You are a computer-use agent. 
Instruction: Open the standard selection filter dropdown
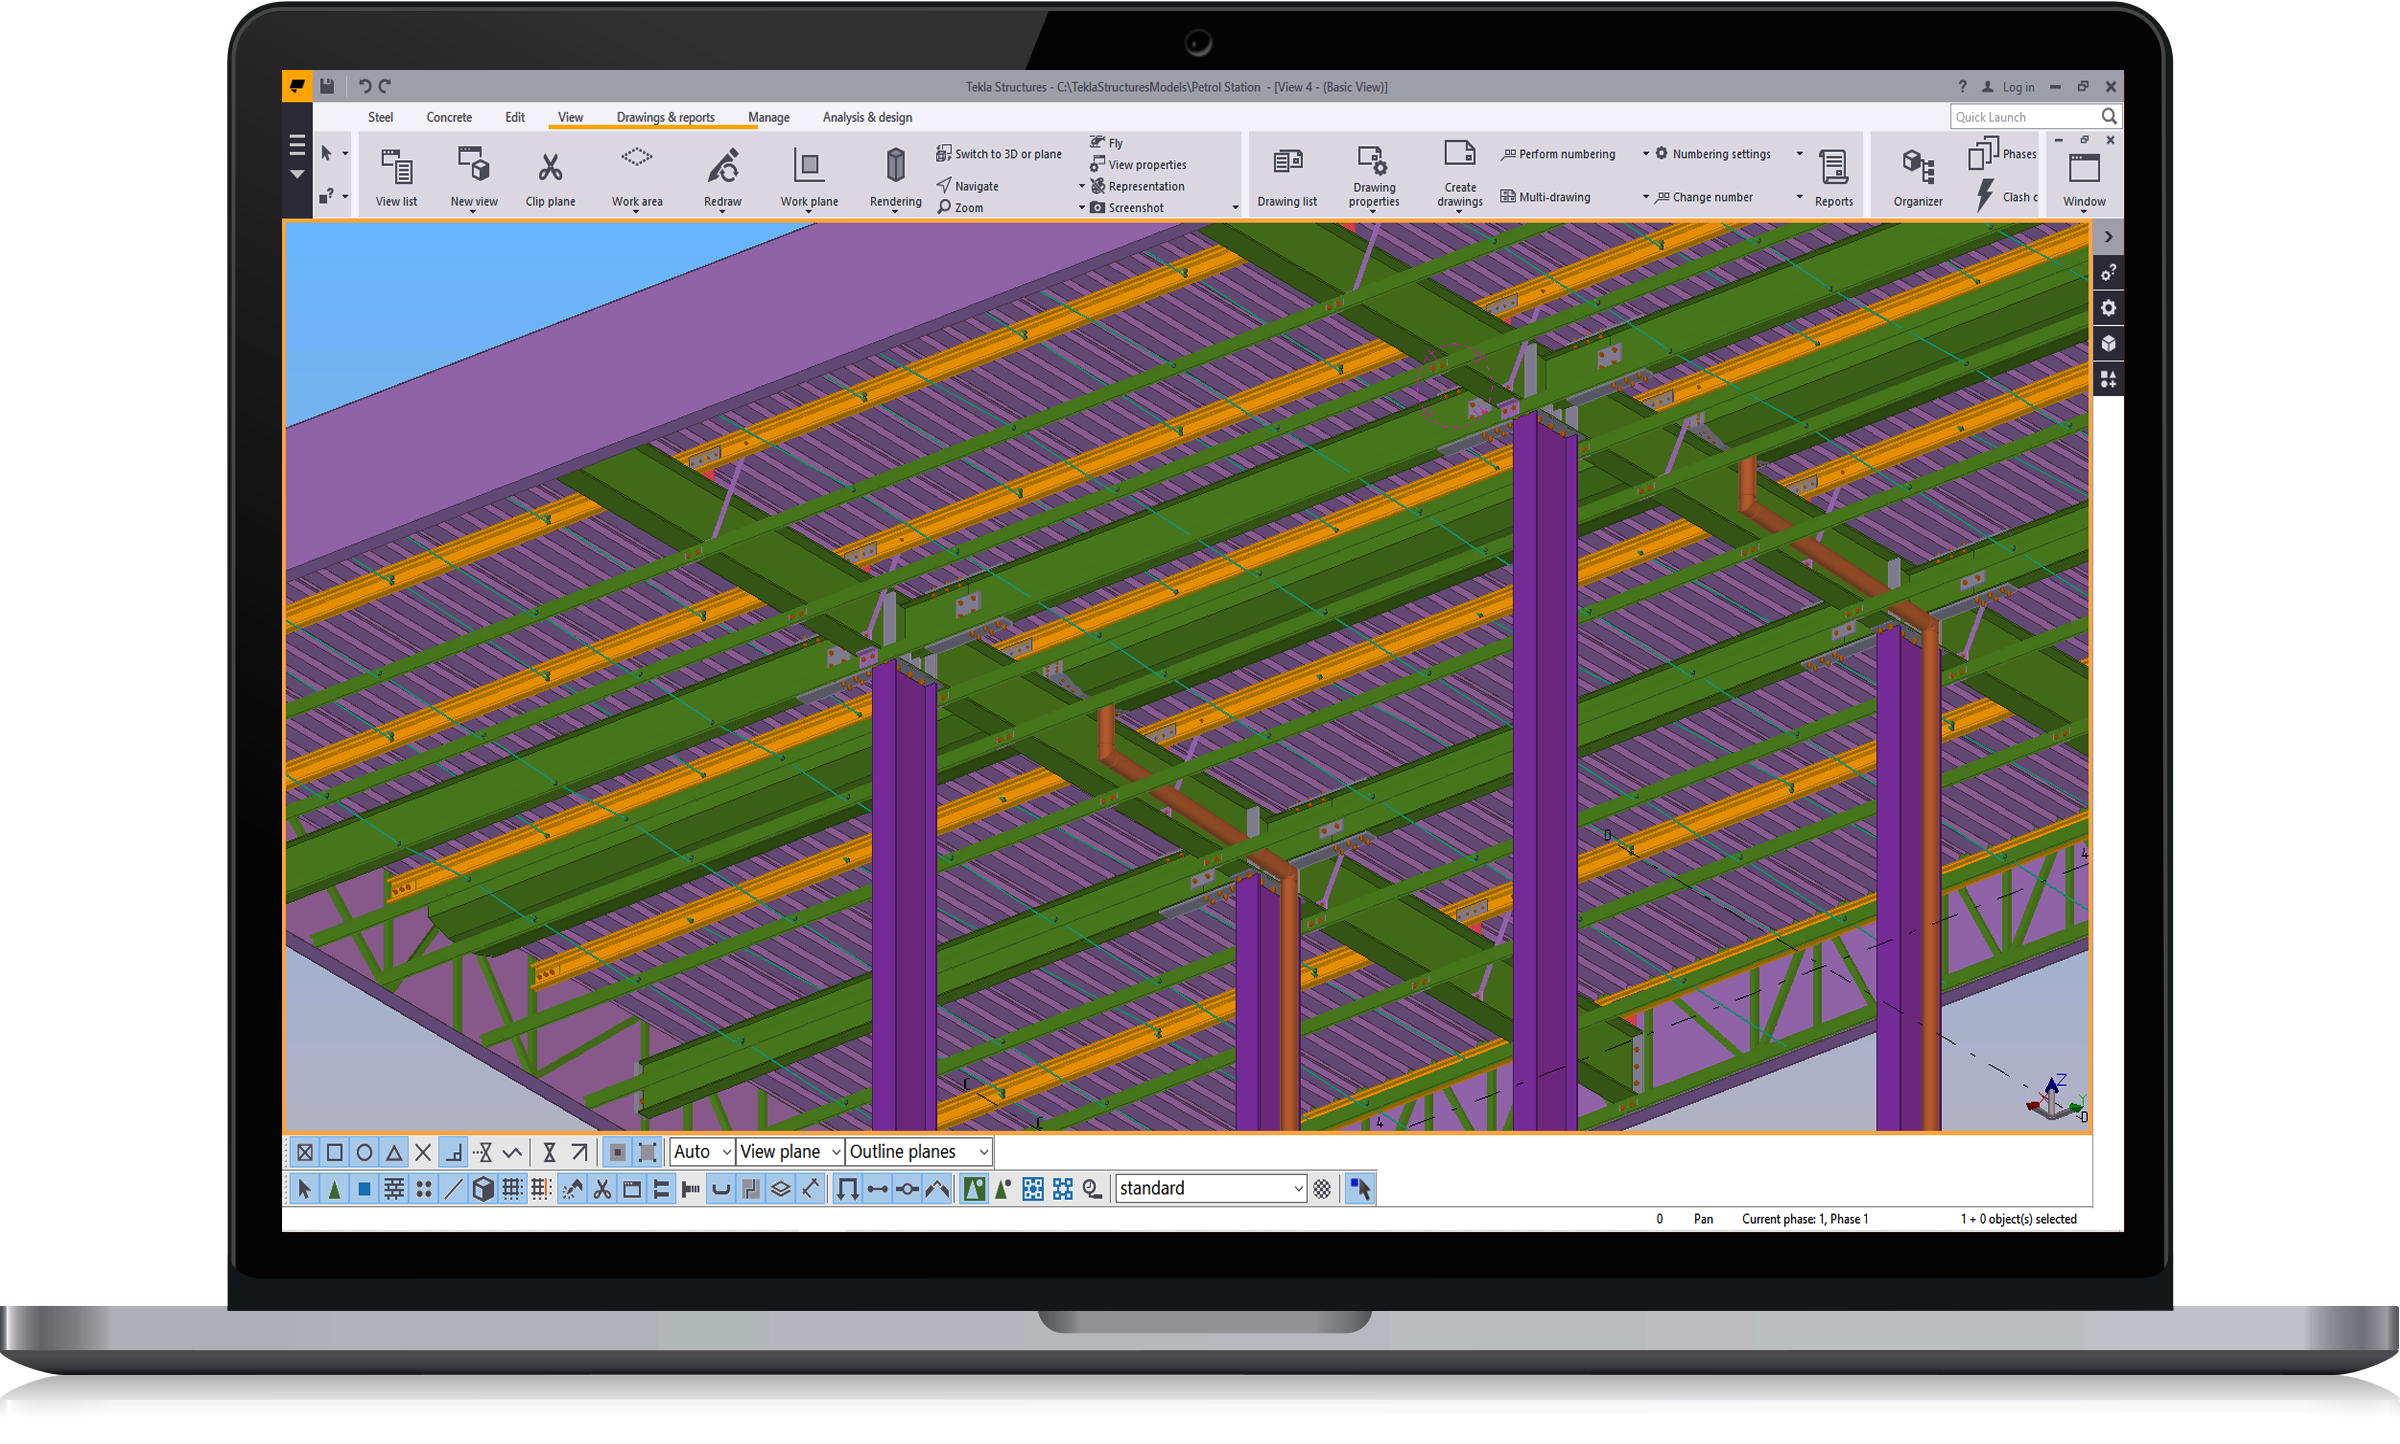1210,1188
